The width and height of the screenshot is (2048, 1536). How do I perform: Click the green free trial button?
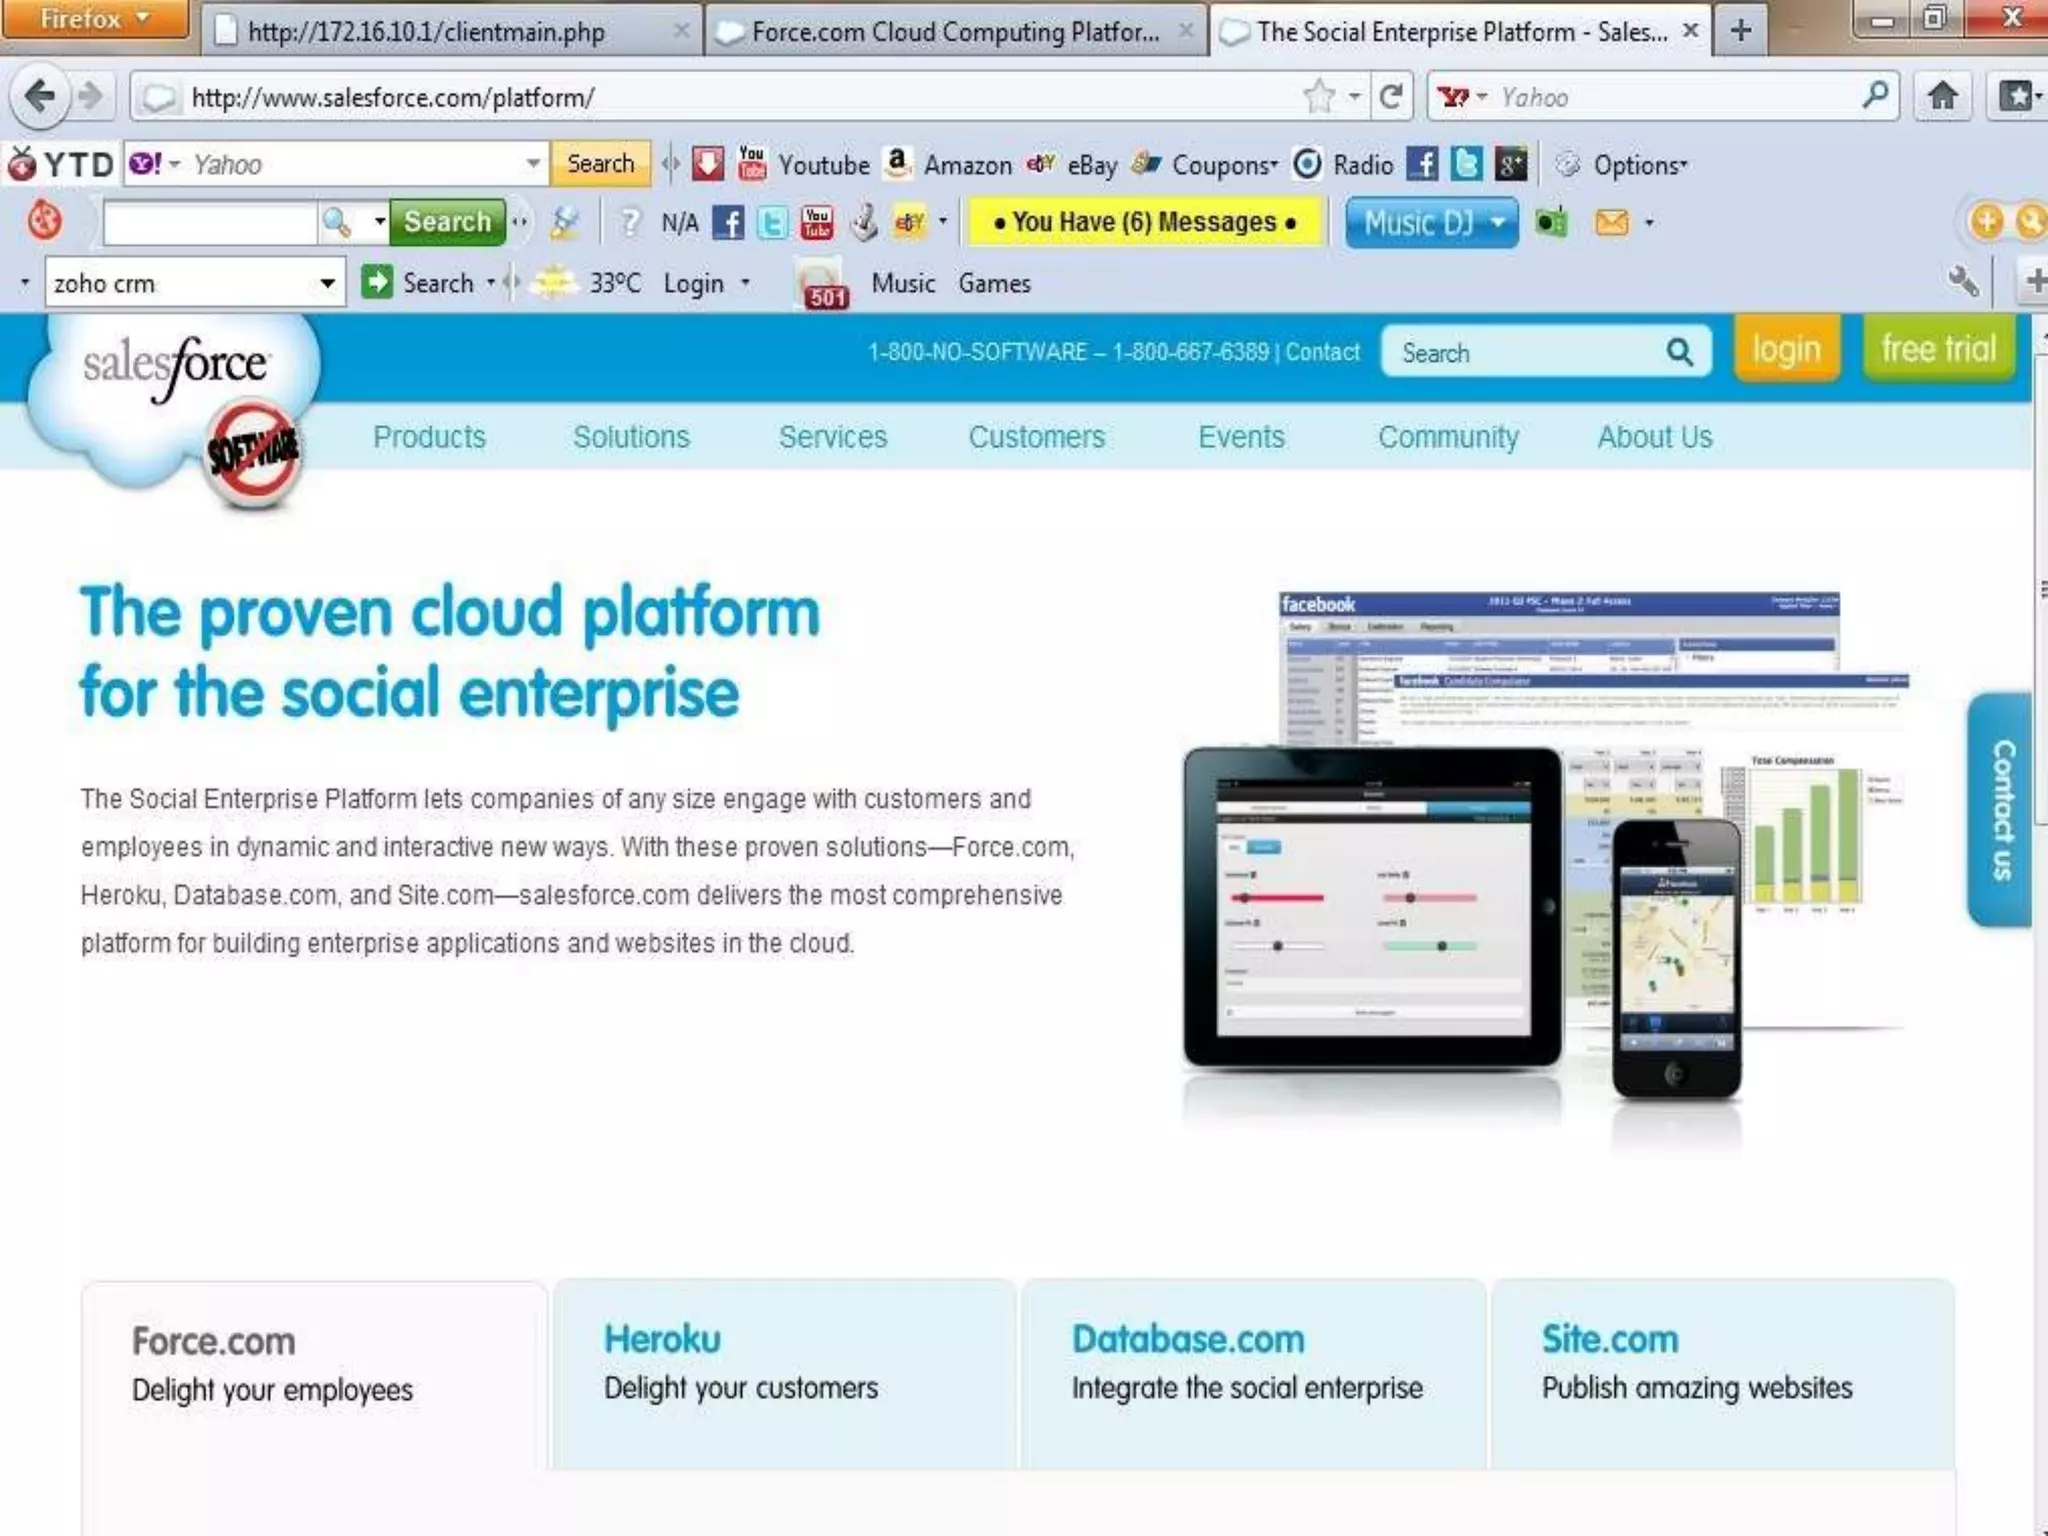1938,349
